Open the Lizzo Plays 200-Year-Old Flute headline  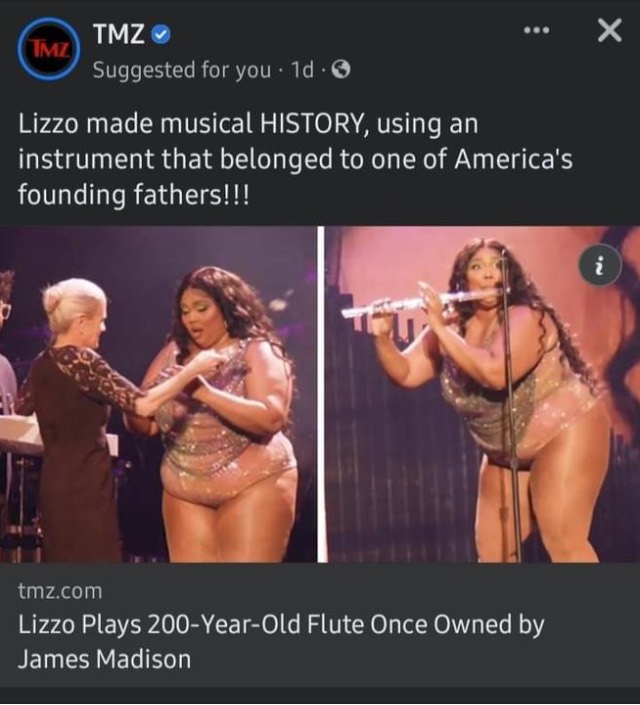(281, 642)
